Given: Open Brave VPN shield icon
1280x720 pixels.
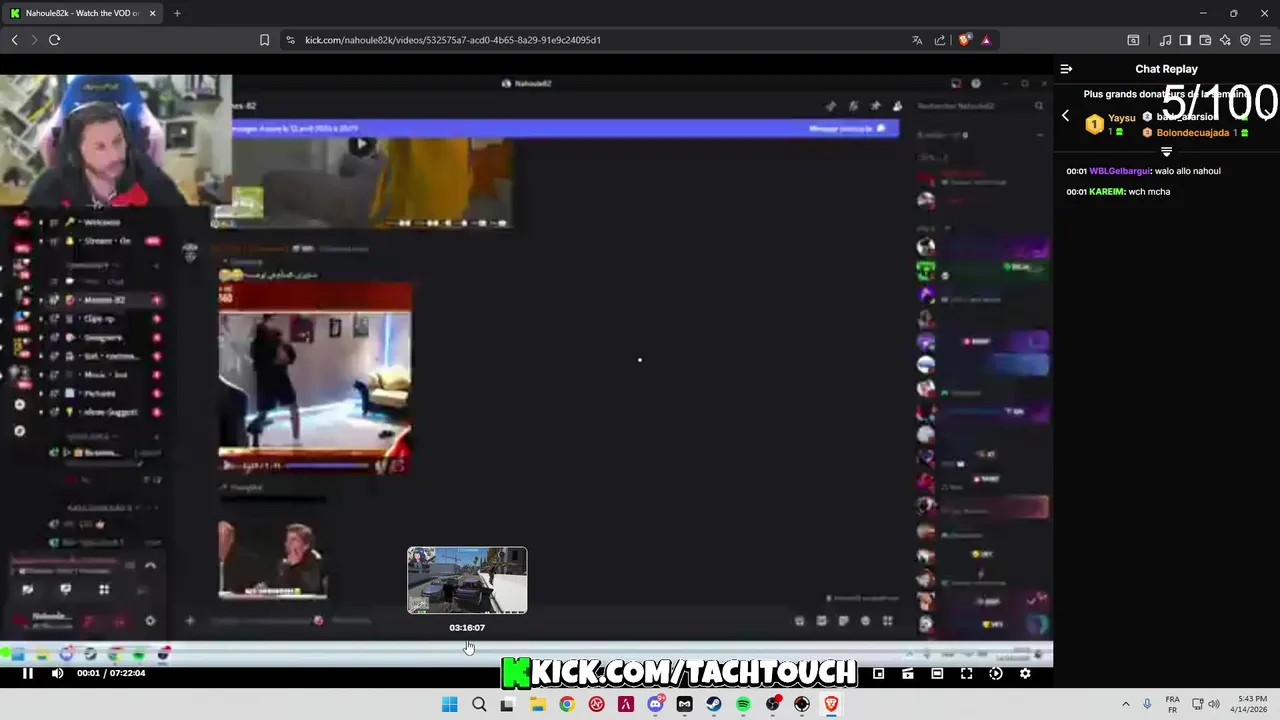Looking at the screenshot, I should pyautogui.click(x=1245, y=40).
